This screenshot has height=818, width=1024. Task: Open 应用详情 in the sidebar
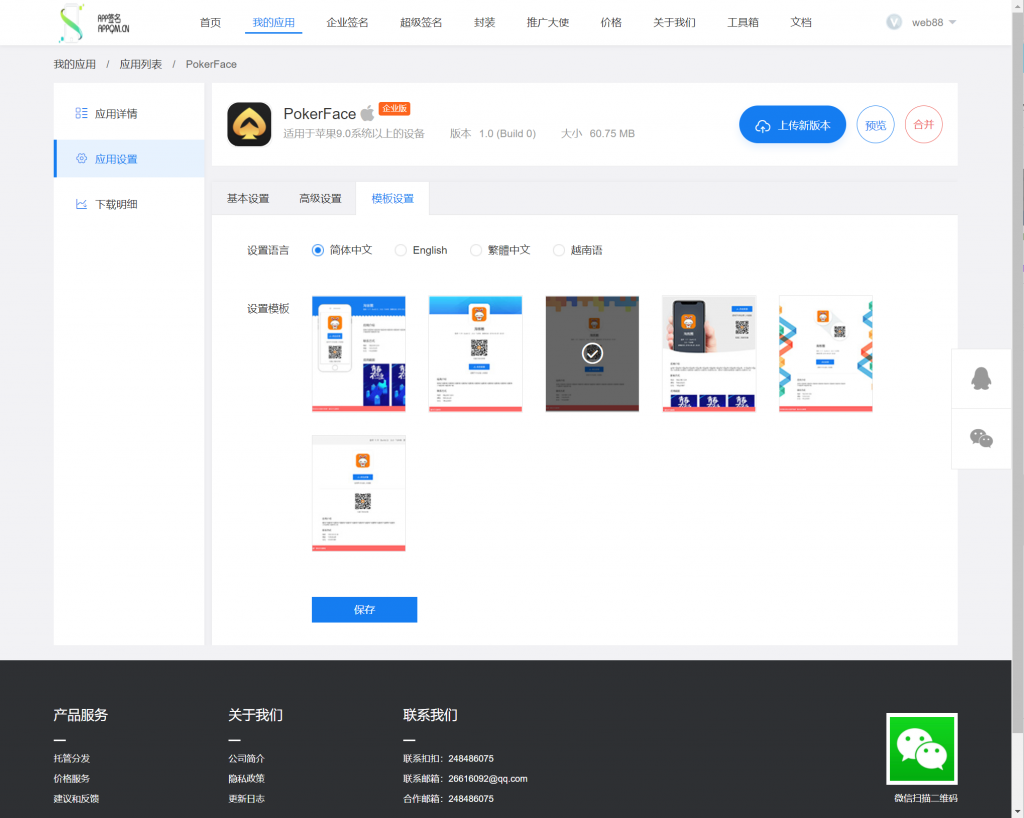(x=115, y=114)
